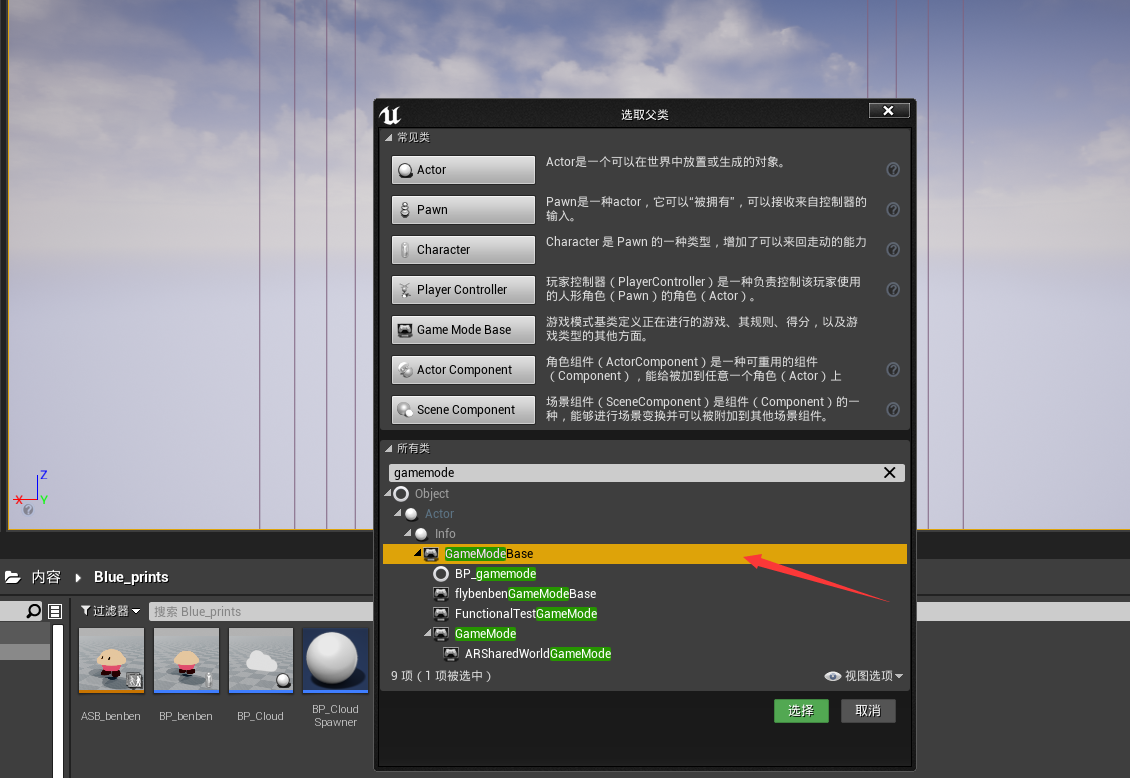Choose the Game Mode Base class button

point(463,330)
